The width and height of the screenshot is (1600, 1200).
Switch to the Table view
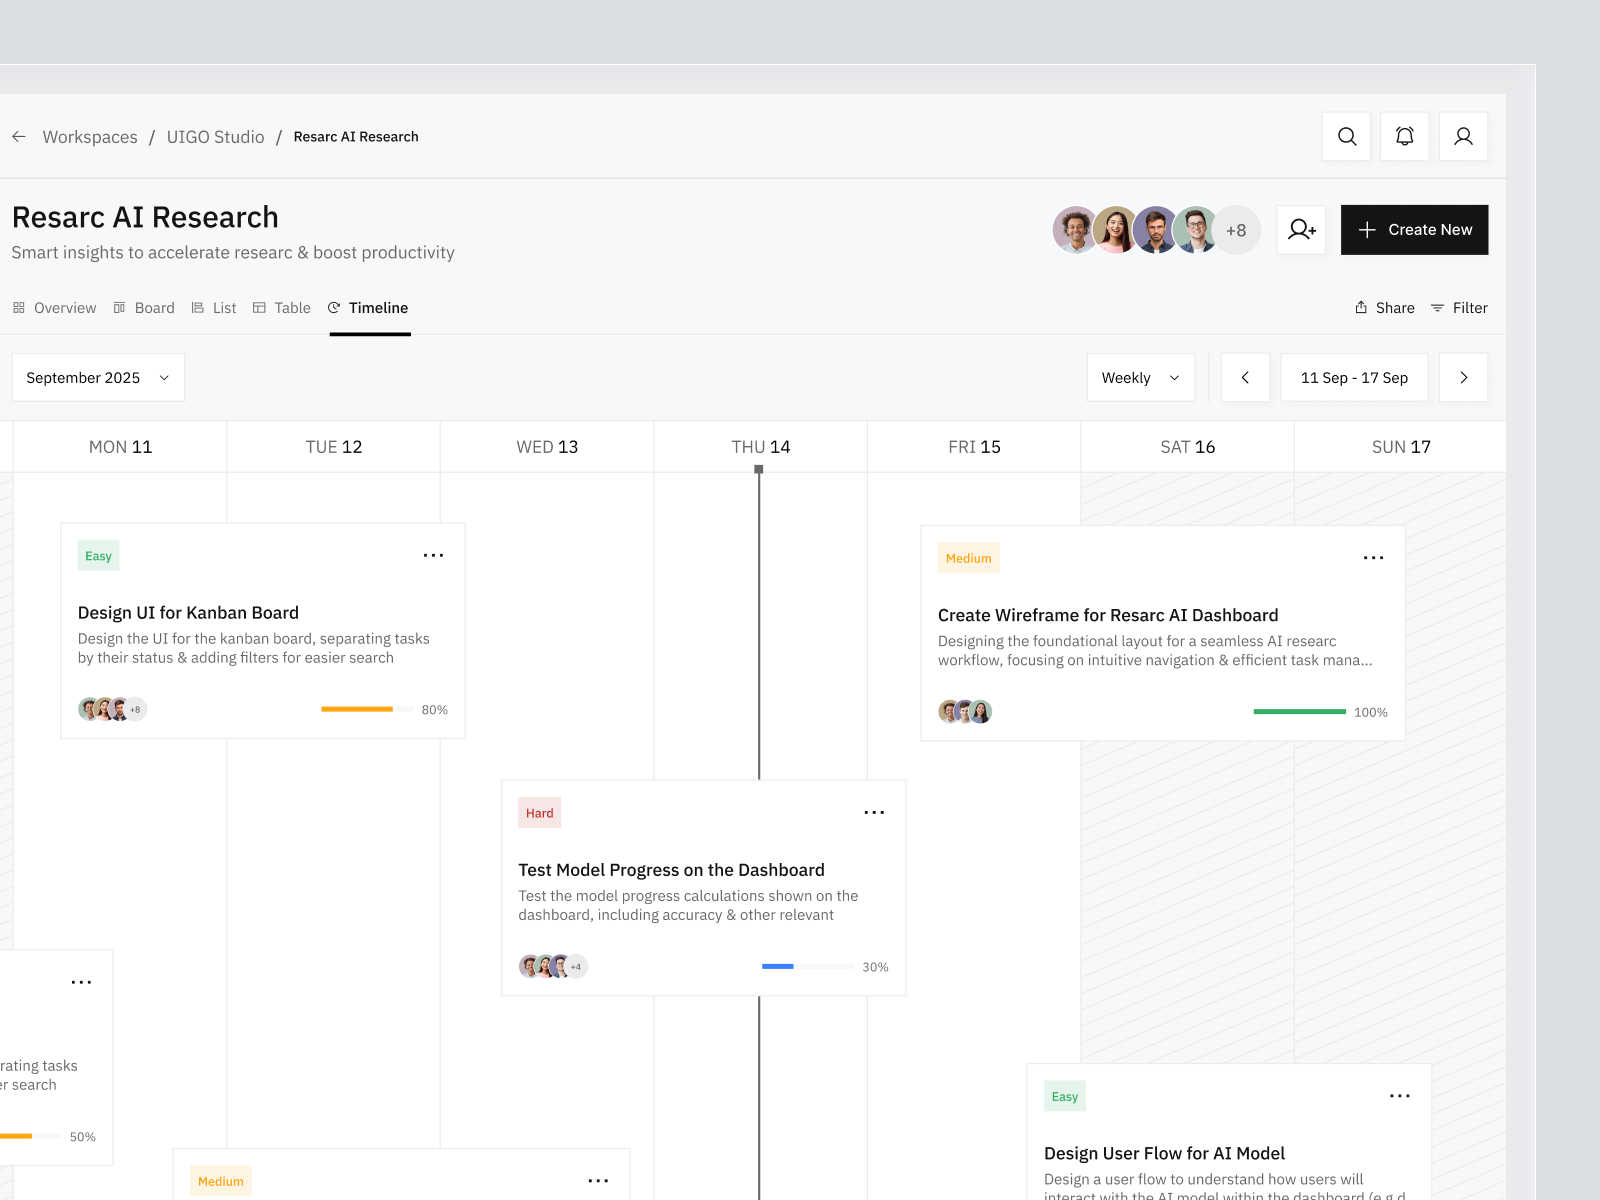(x=281, y=308)
